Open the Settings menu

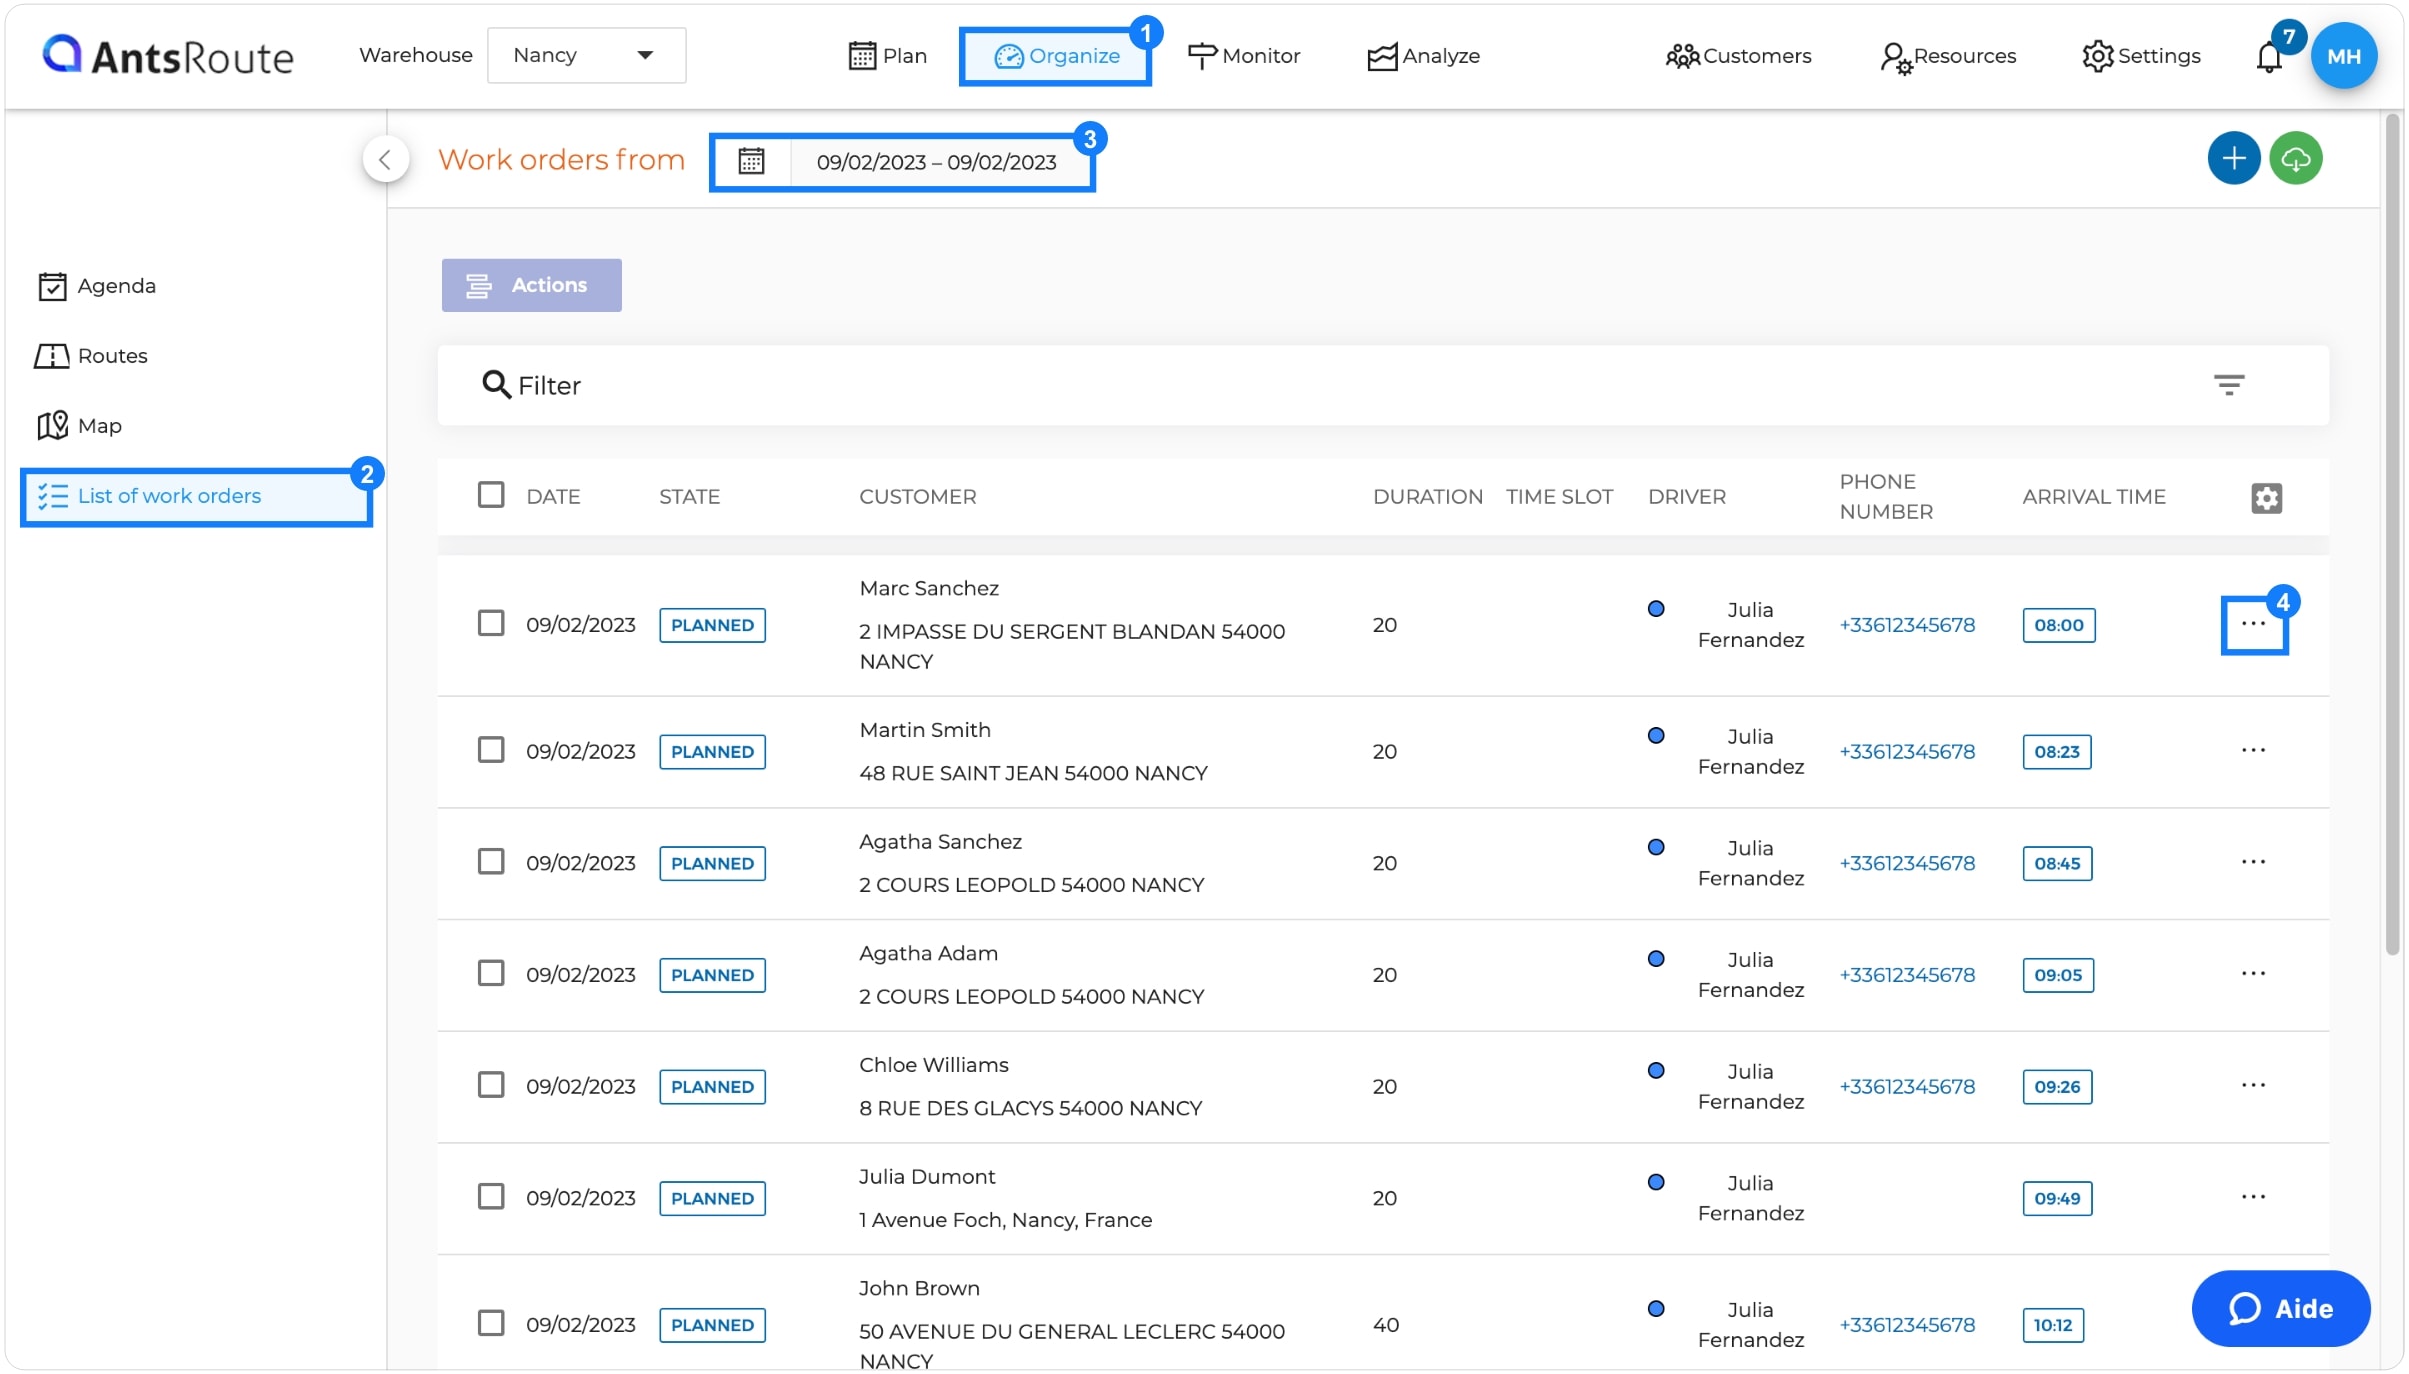(x=2141, y=56)
